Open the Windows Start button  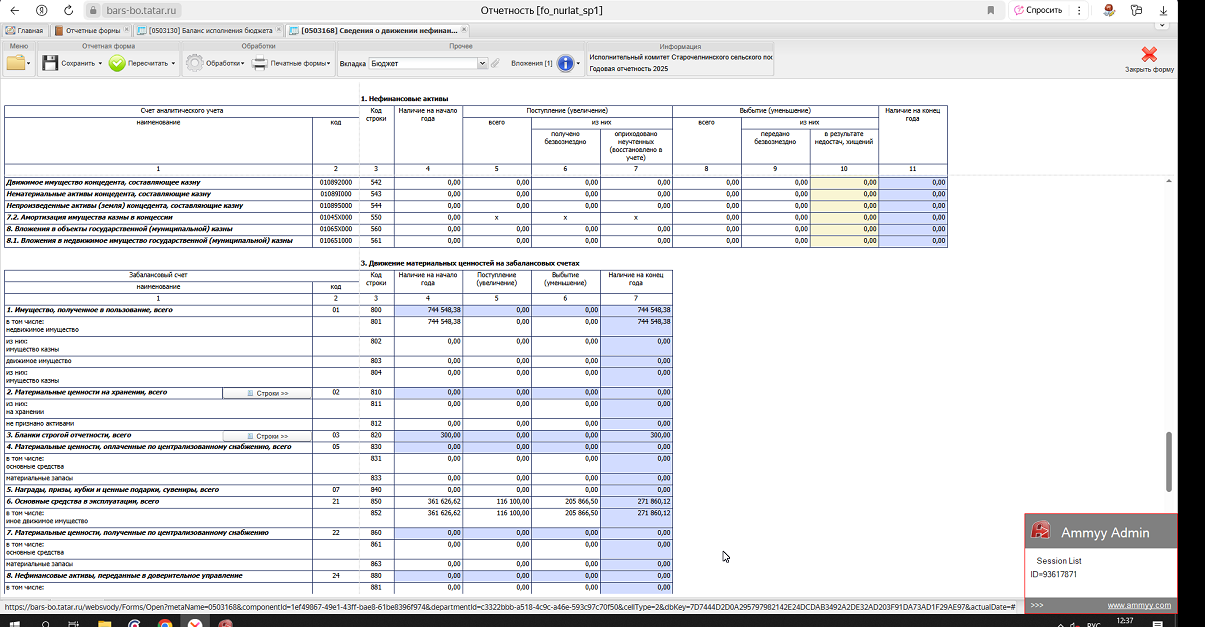coord(15,622)
